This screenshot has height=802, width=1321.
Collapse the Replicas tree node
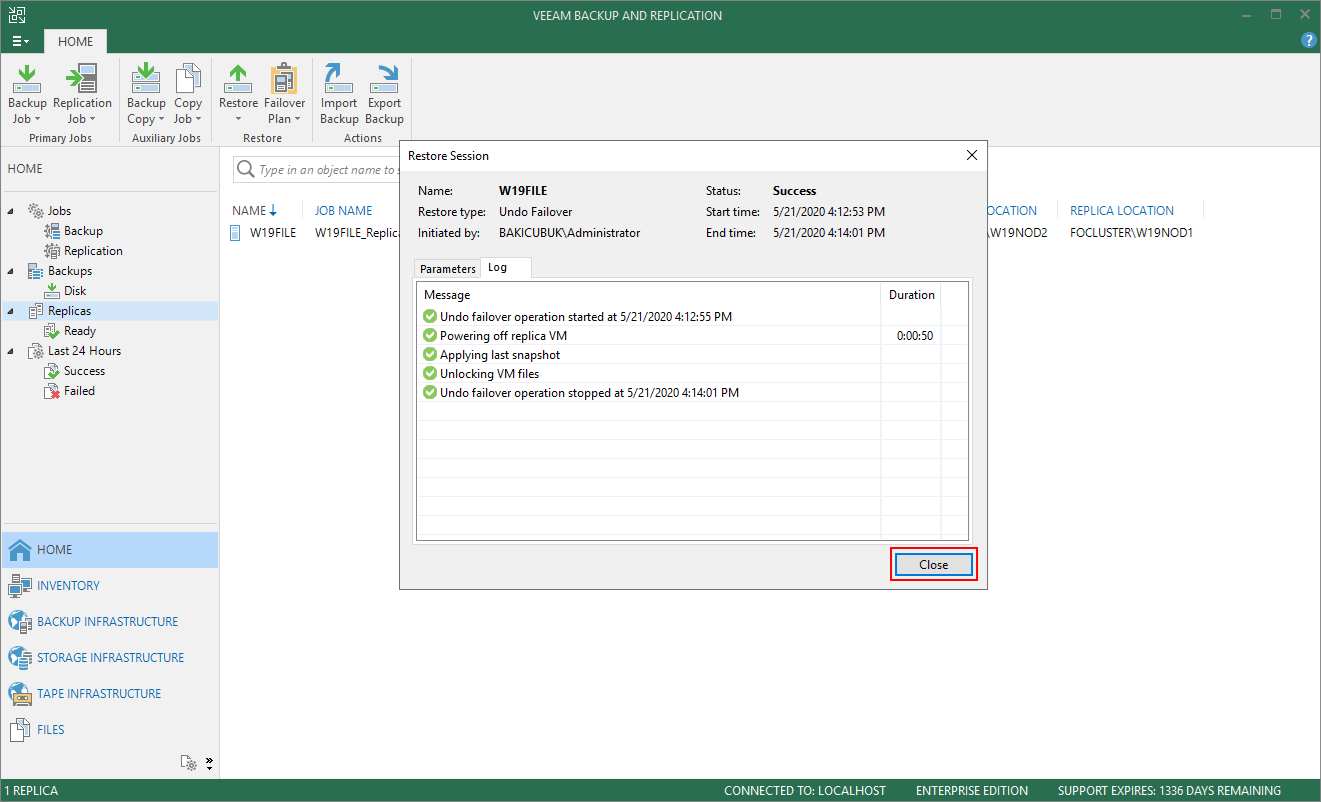click(11, 311)
